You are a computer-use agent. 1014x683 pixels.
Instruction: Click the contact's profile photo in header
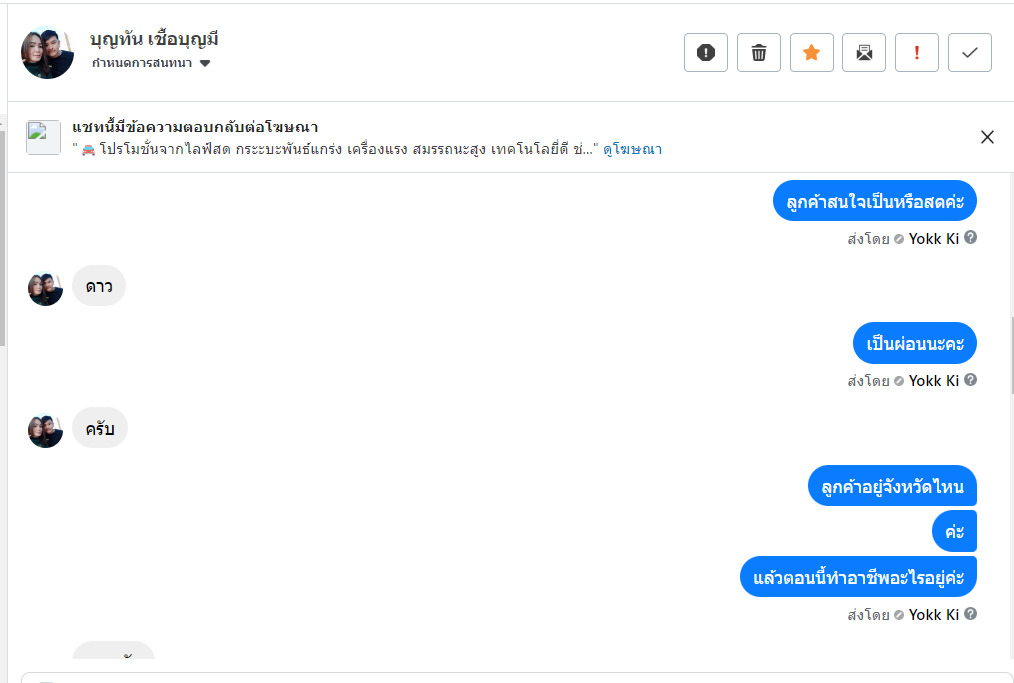coord(47,53)
